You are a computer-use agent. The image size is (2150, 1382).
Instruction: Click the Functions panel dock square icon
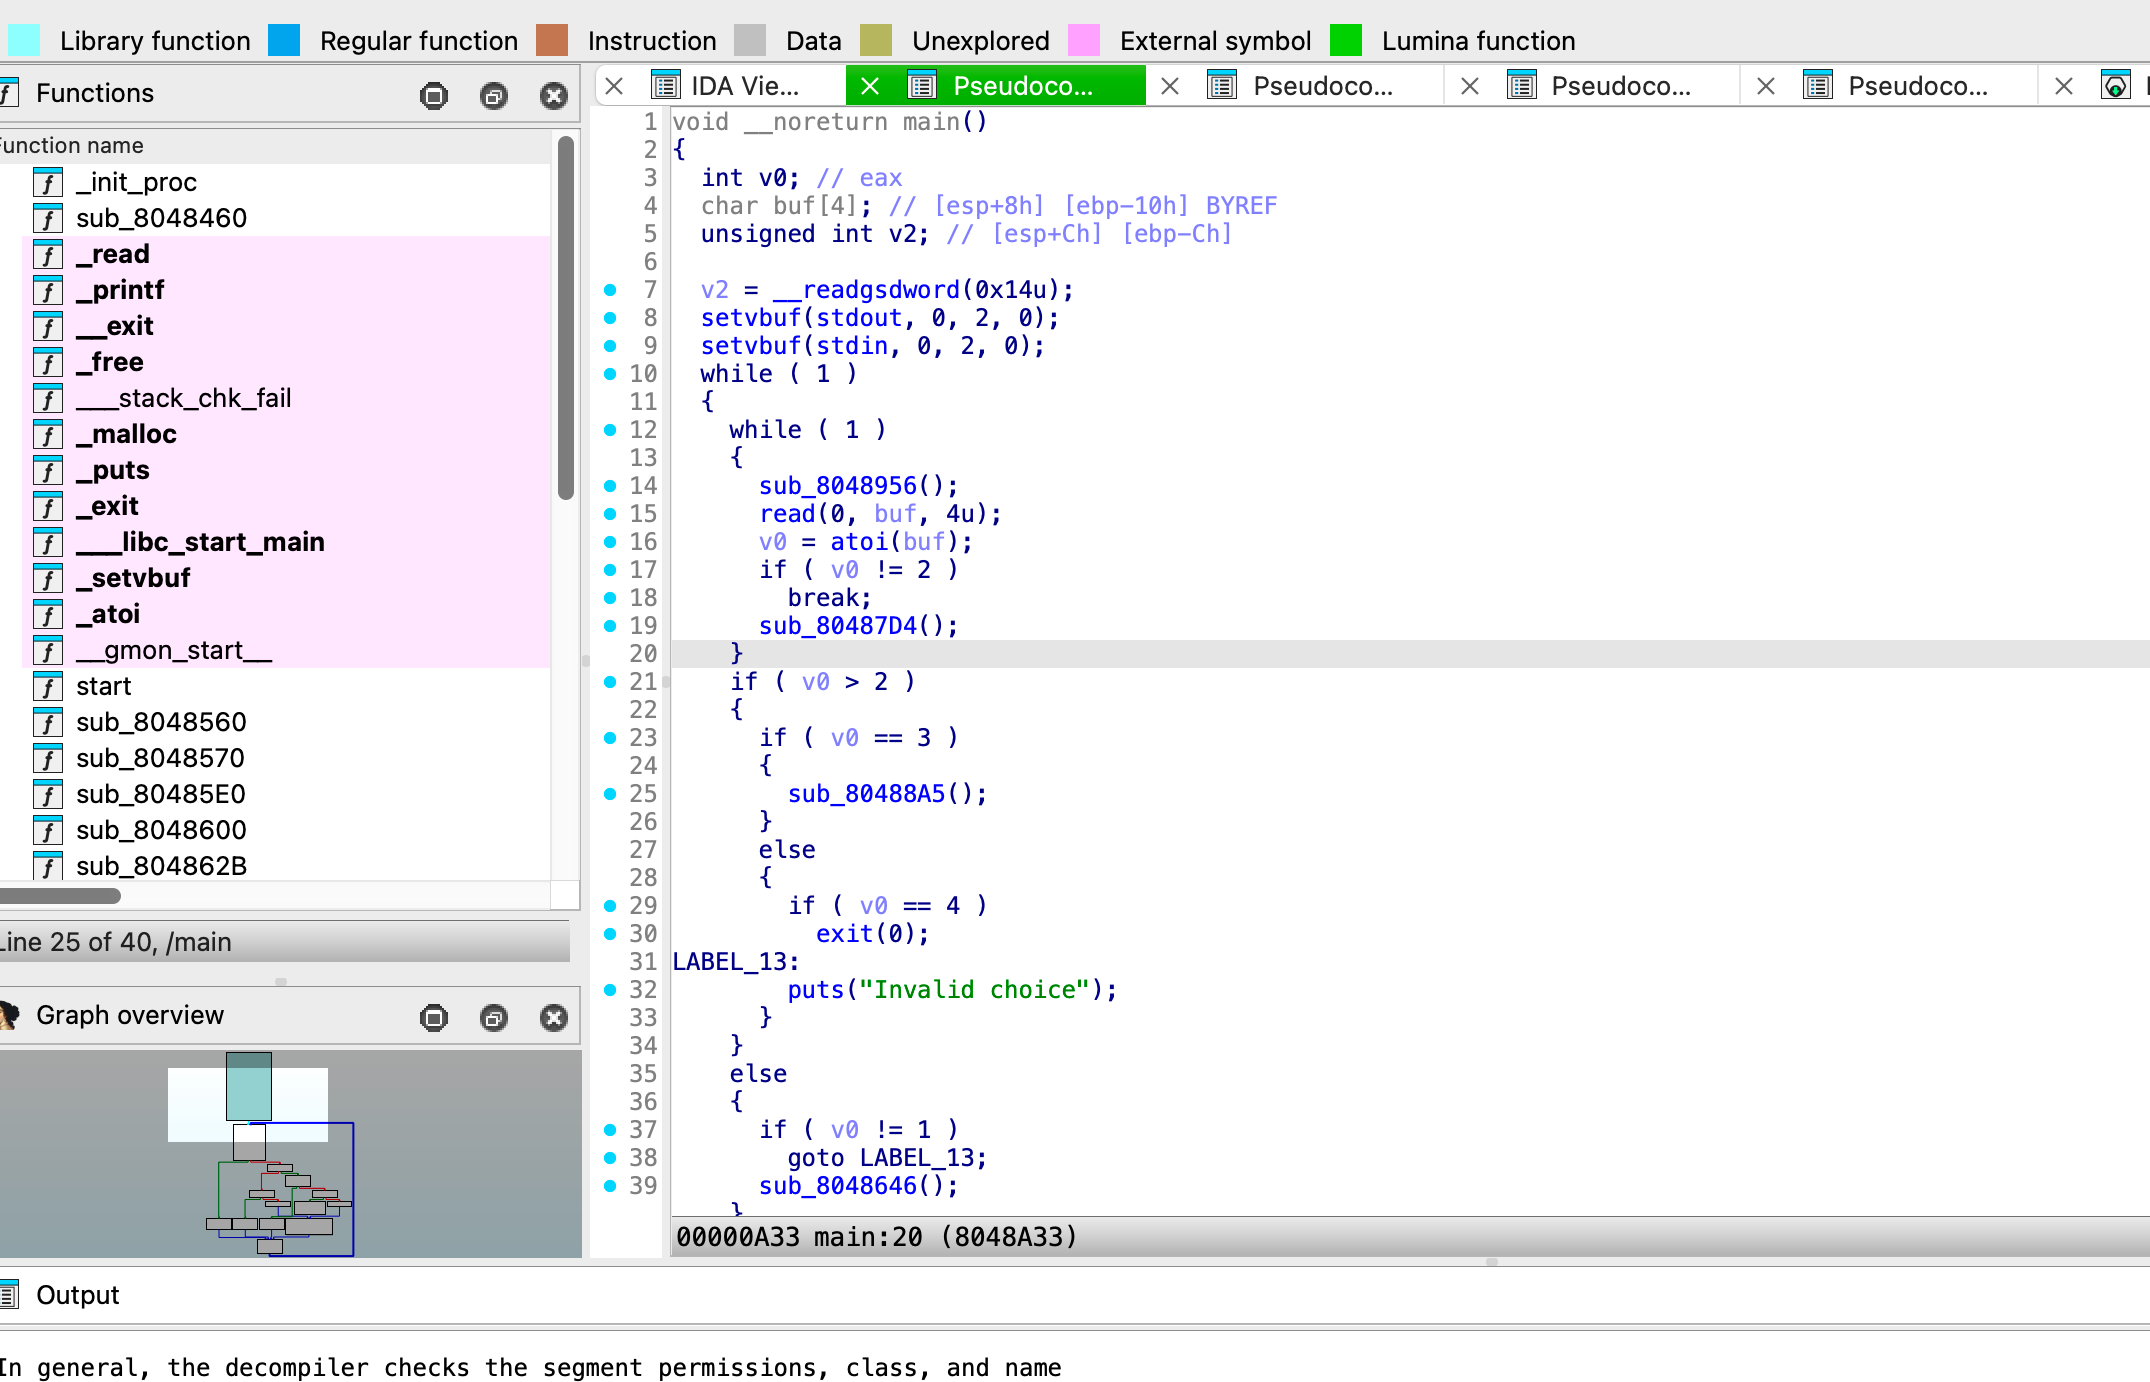tap(434, 95)
